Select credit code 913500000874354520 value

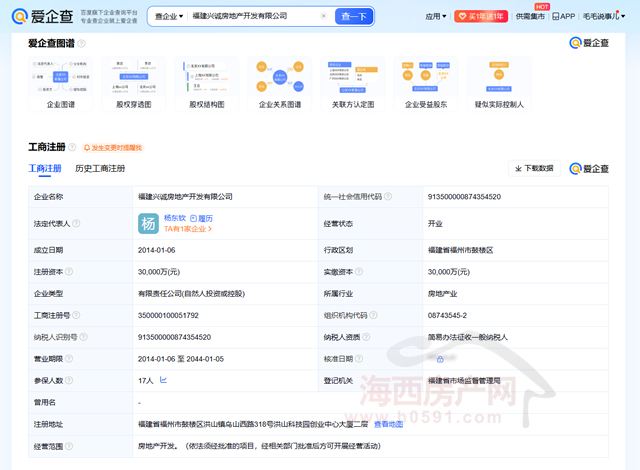click(464, 197)
